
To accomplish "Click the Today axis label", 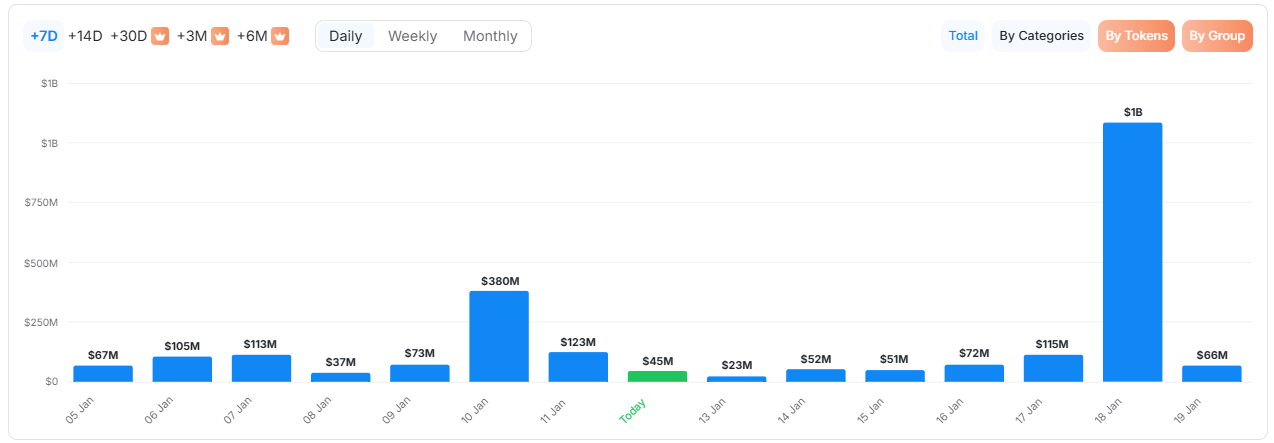I will 633,411.
